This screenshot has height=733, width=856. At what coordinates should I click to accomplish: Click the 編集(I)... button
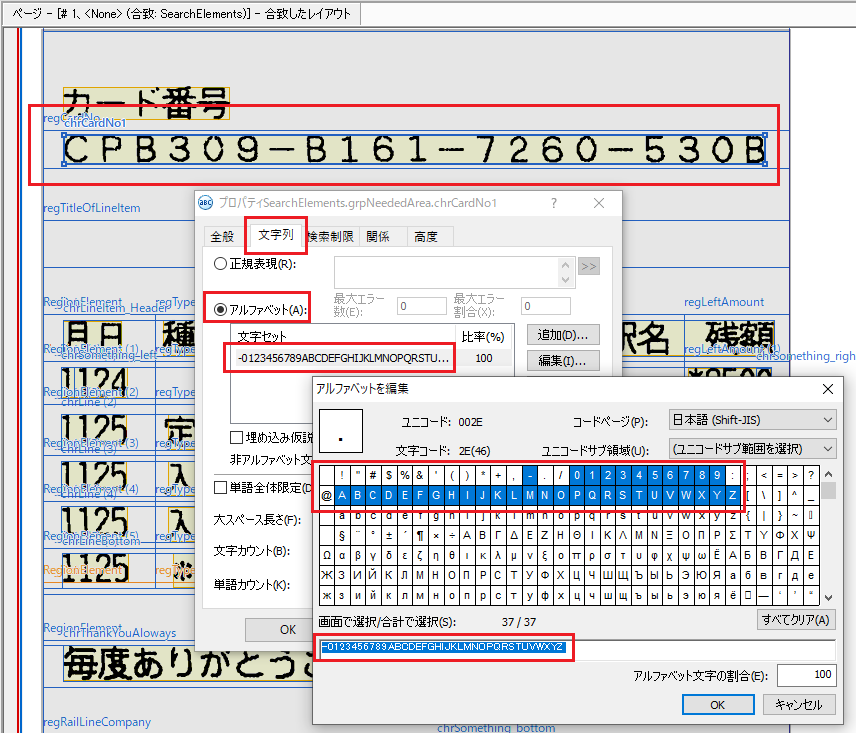(x=563, y=360)
